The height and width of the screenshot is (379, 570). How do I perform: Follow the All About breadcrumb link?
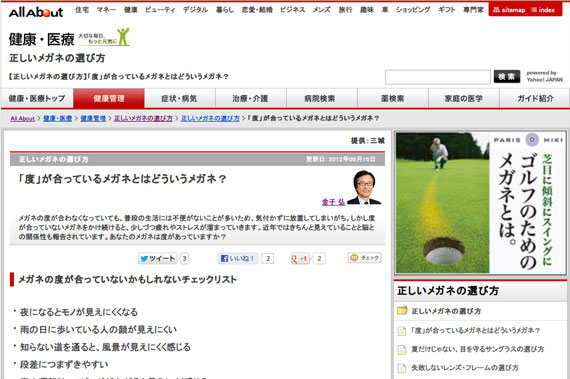pos(22,118)
